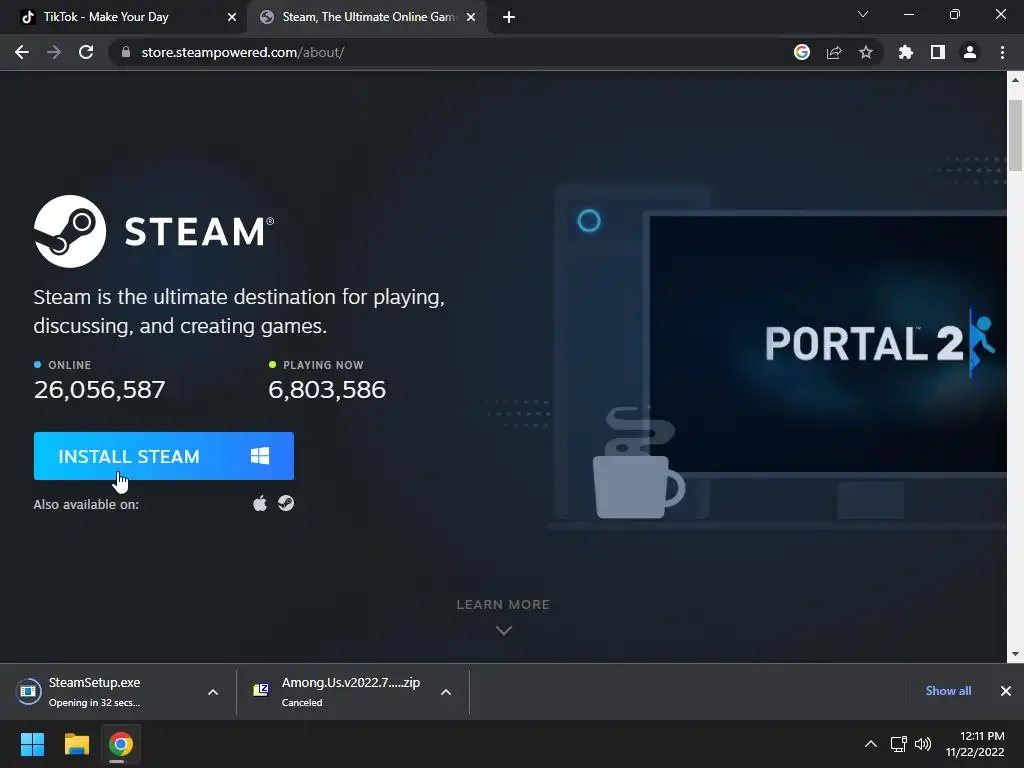Open the clock and date panel
This screenshot has height=768, width=1024.
pos(975,744)
